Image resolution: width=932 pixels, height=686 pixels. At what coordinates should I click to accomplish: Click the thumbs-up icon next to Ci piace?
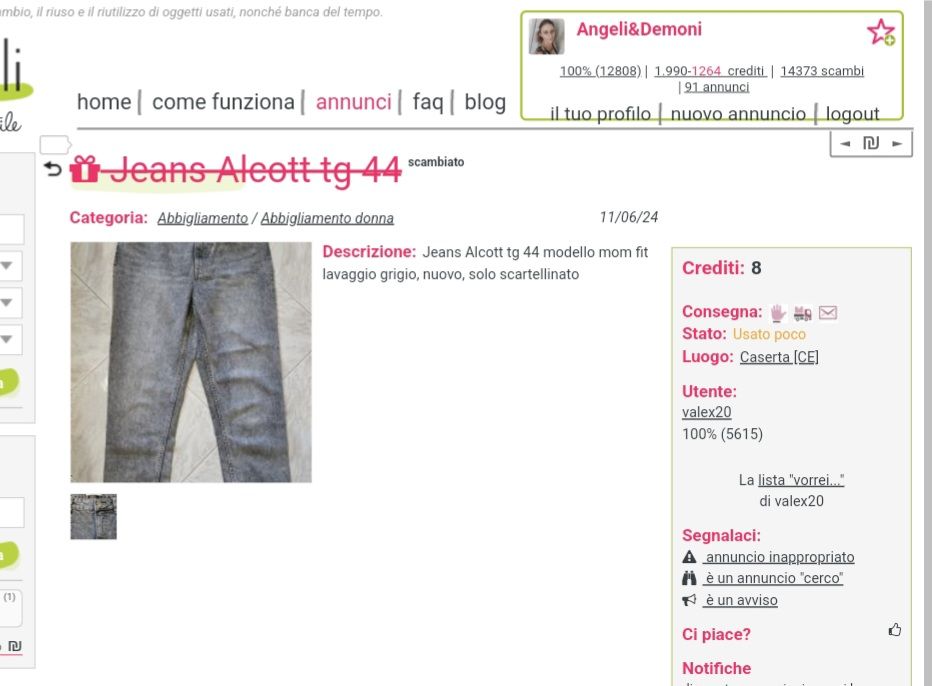click(895, 630)
